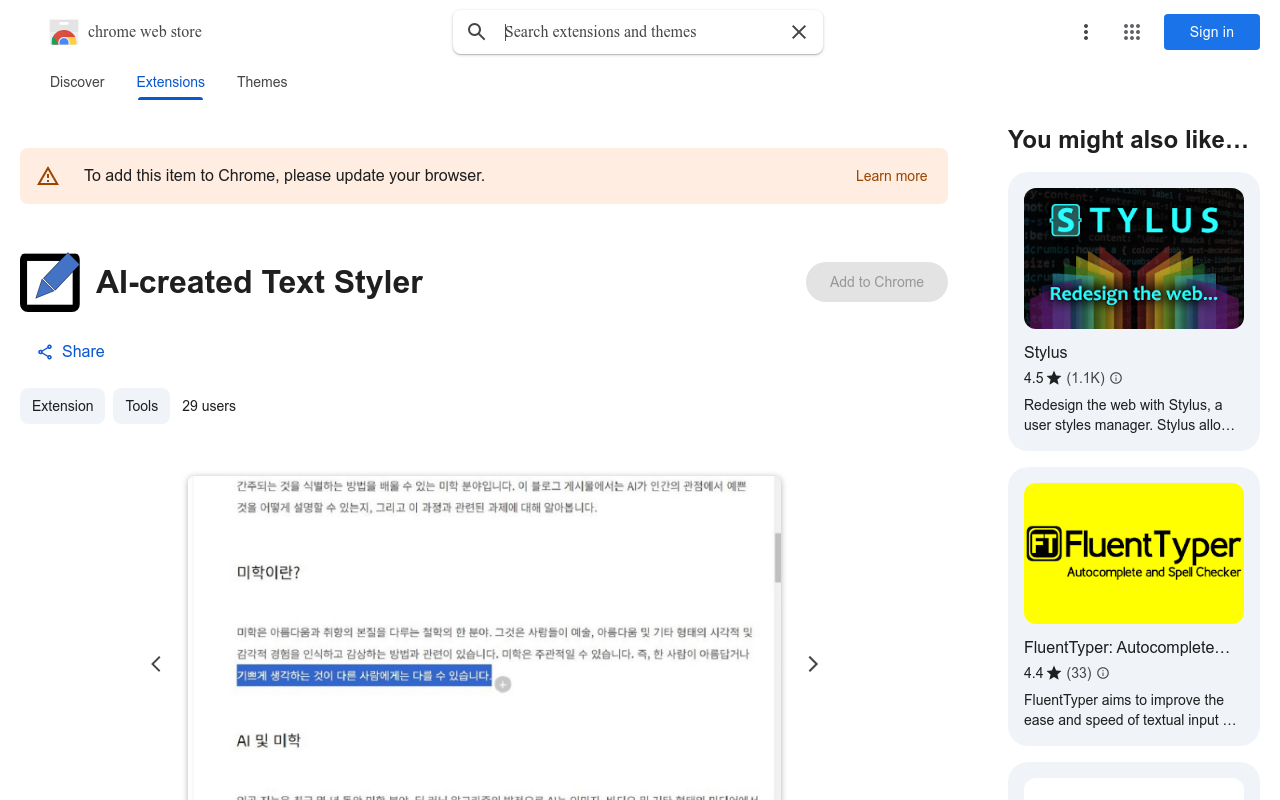Select the Extensions tab
This screenshot has width=1280, height=800.
coord(171,82)
